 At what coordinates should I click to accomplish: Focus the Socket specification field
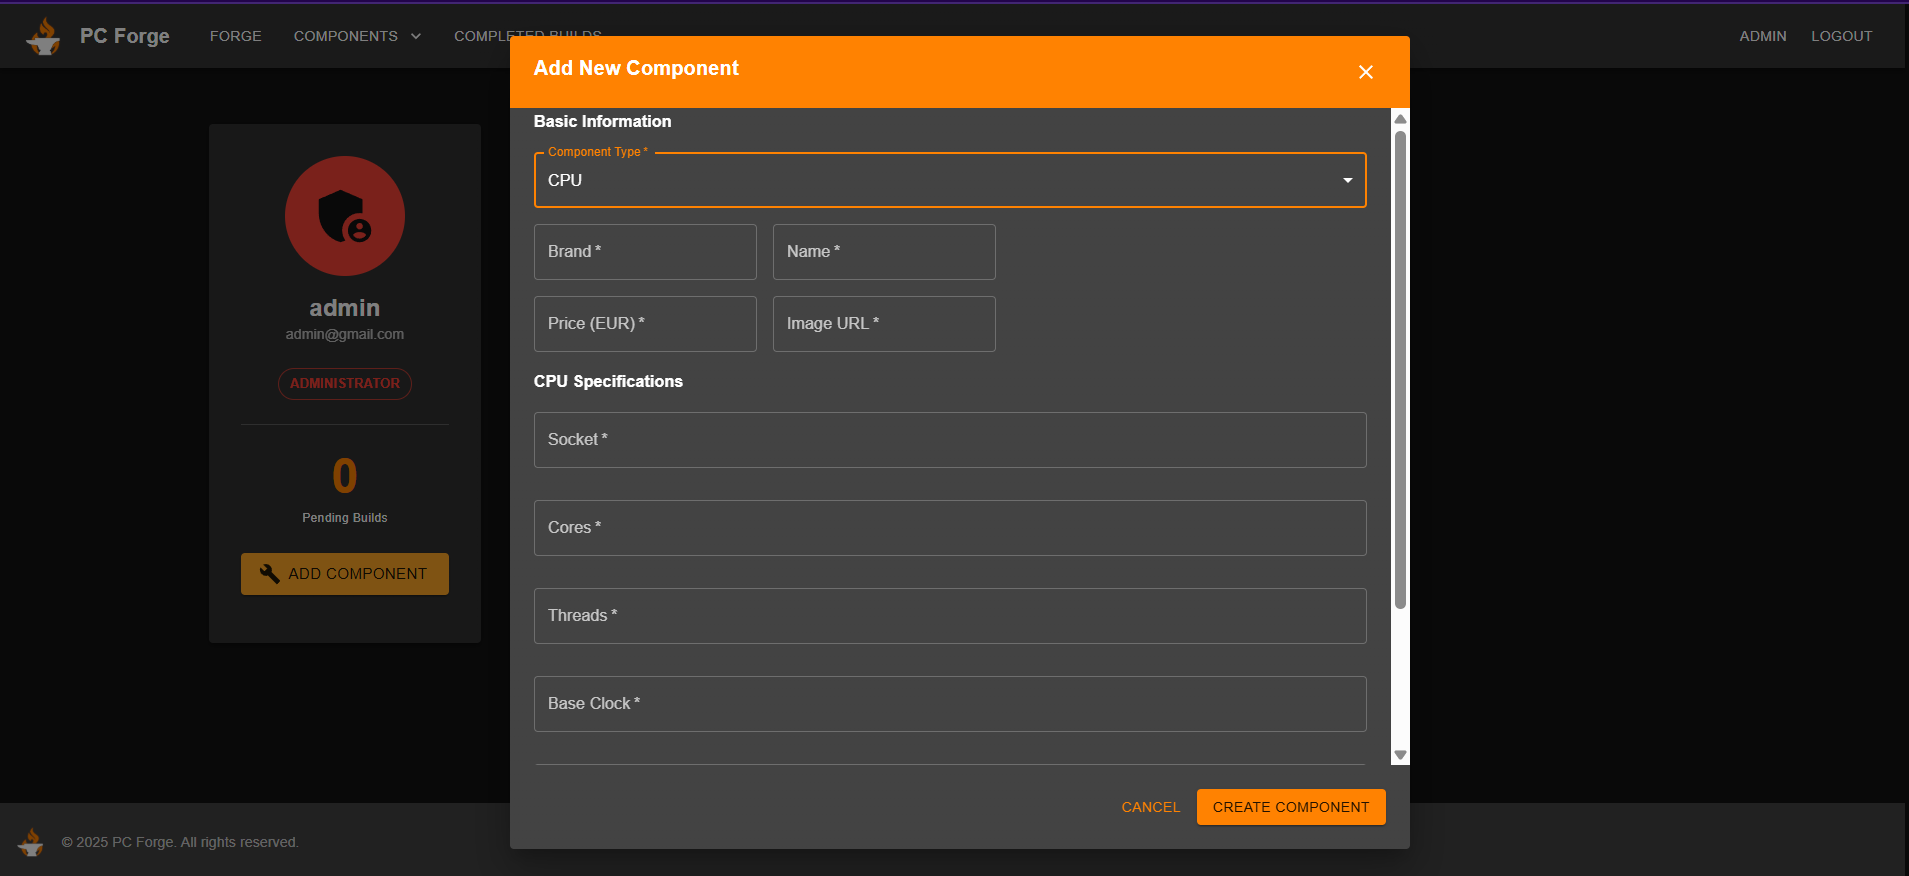pyautogui.click(x=949, y=440)
